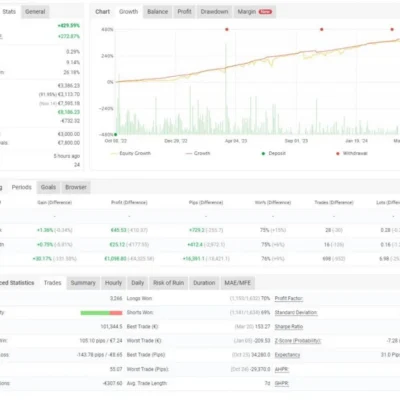Click the Gain (Difference) column header
This screenshot has height=400, width=400.
coord(55,202)
